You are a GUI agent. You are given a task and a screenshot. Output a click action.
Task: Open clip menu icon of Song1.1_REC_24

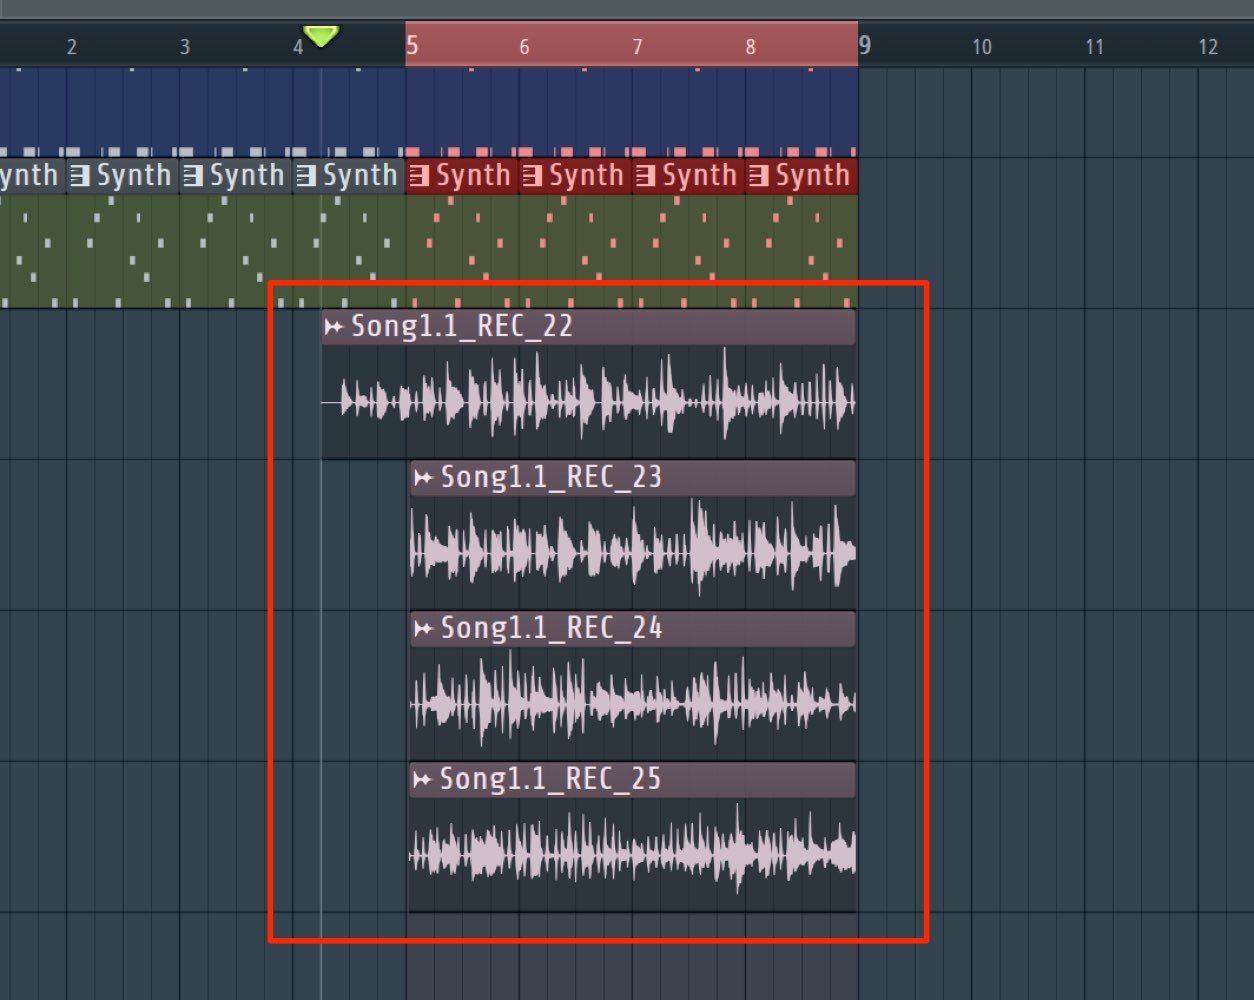click(x=423, y=629)
